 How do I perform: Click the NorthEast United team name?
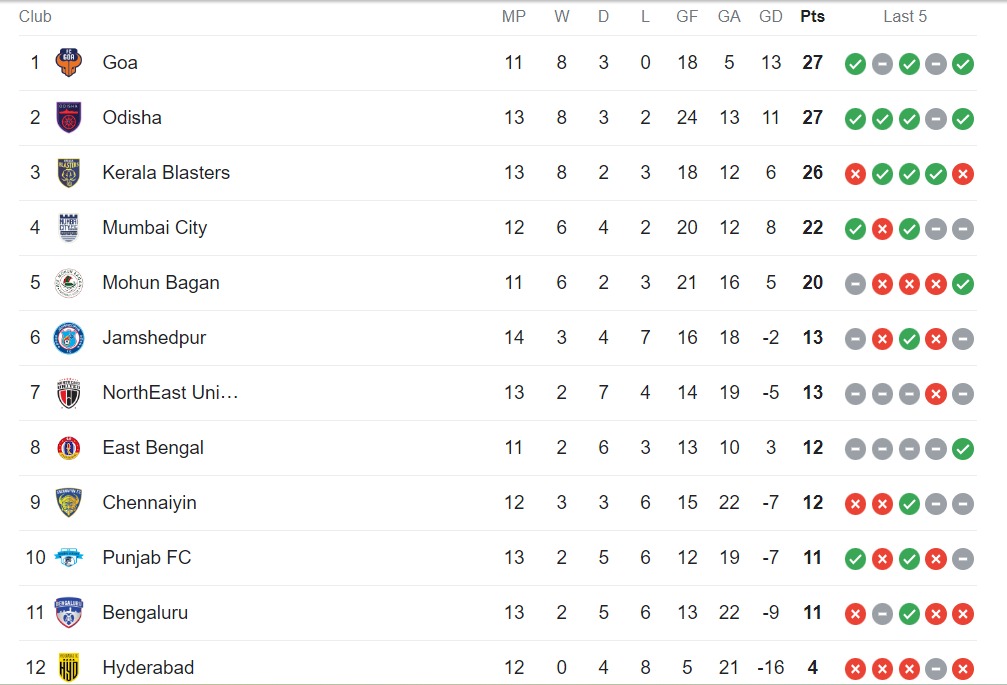[170, 393]
